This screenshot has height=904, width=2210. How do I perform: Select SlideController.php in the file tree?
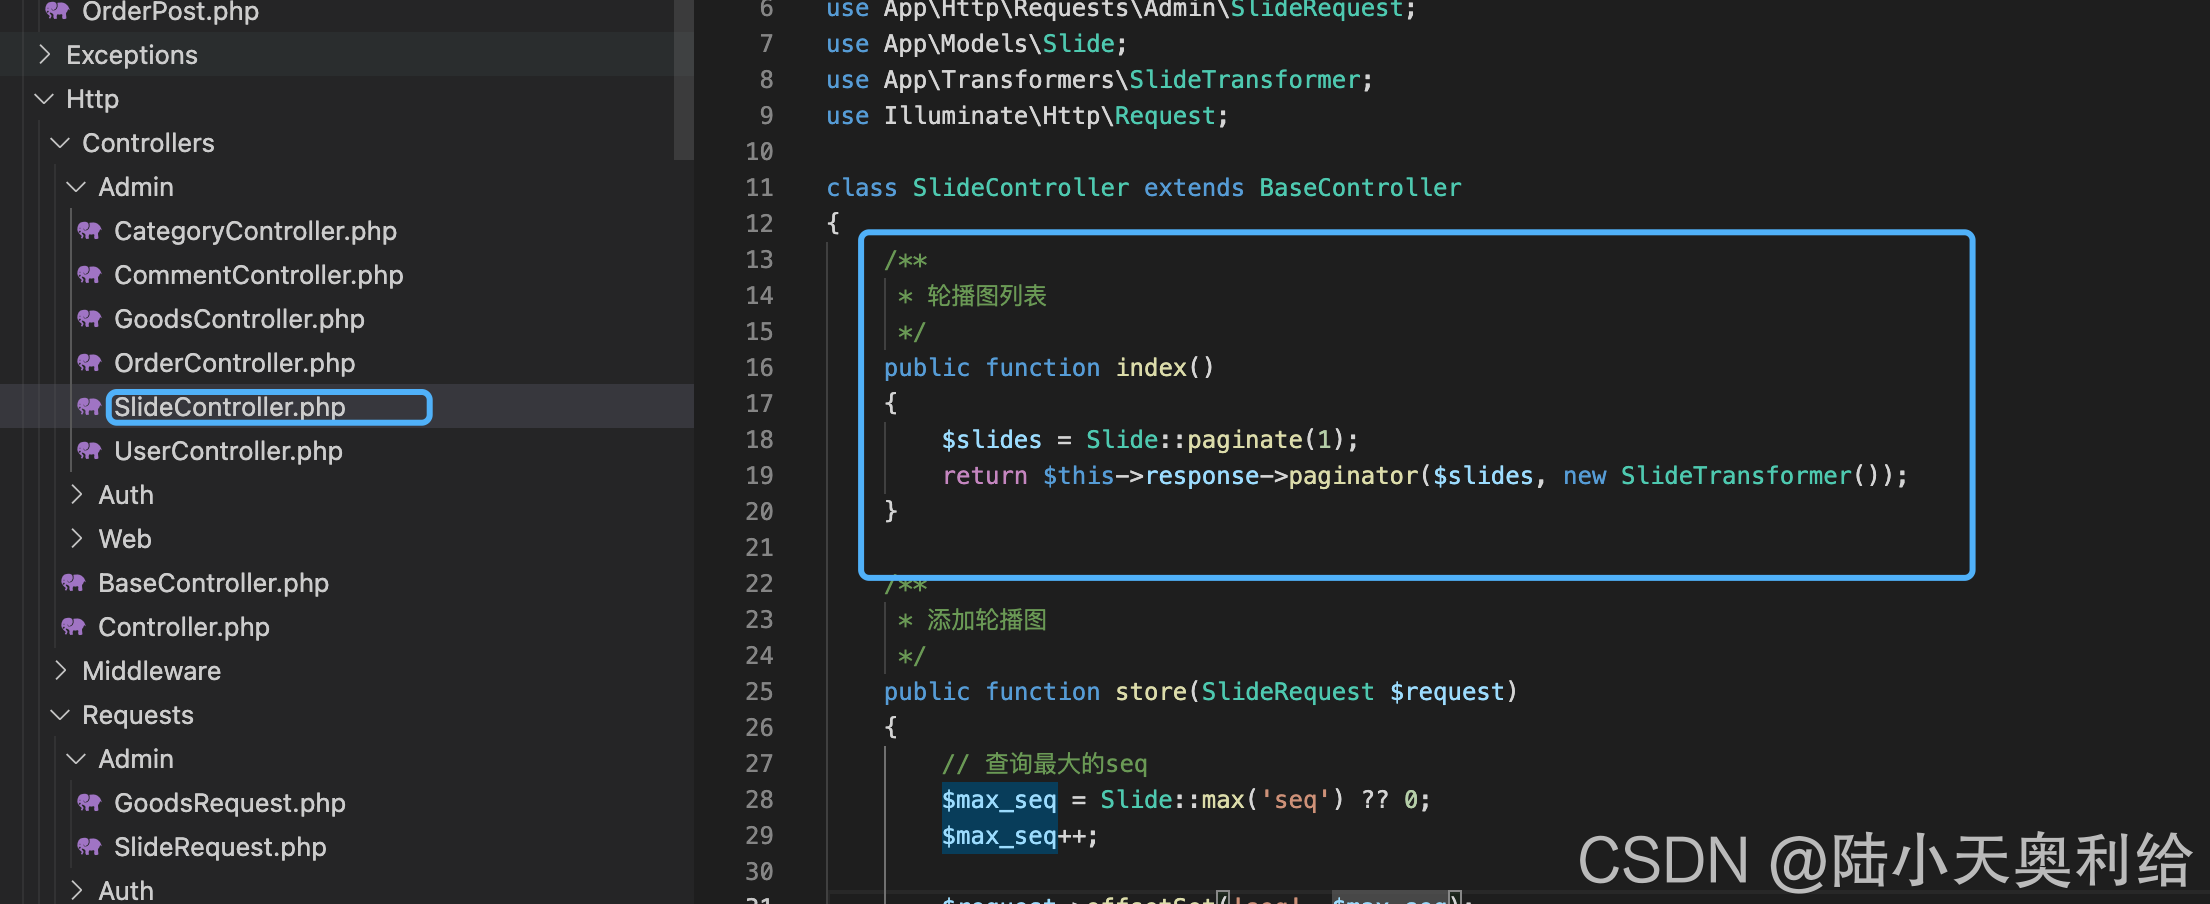pyautogui.click(x=229, y=407)
